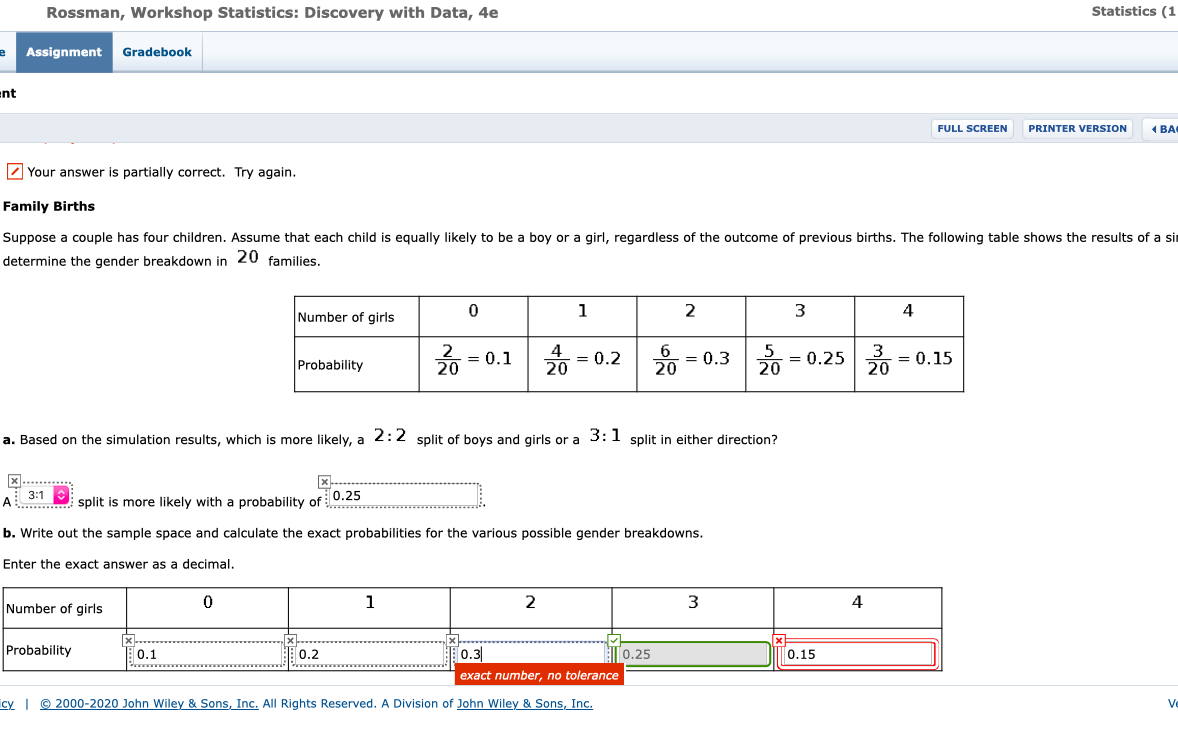The height and width of the screenshot is (735, 1178).
Task: Click inside the 0.1 probability input field
Action: click(x=200, y=654)
